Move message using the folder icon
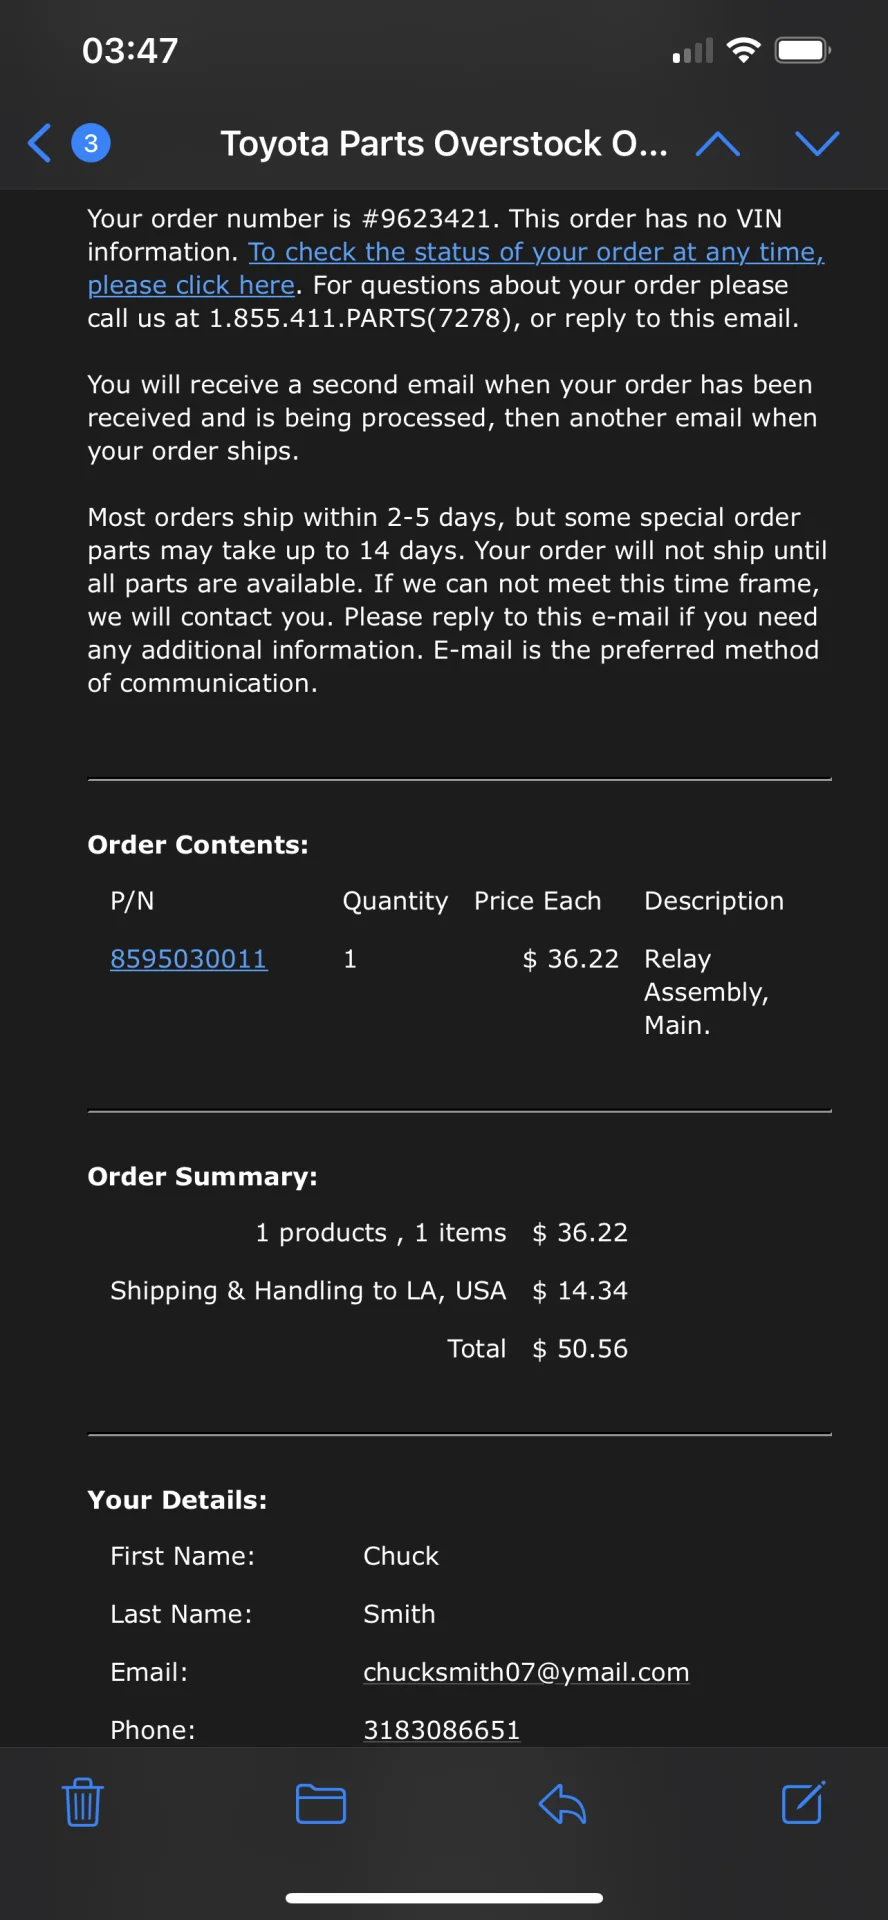 [x=321, y=1803]
